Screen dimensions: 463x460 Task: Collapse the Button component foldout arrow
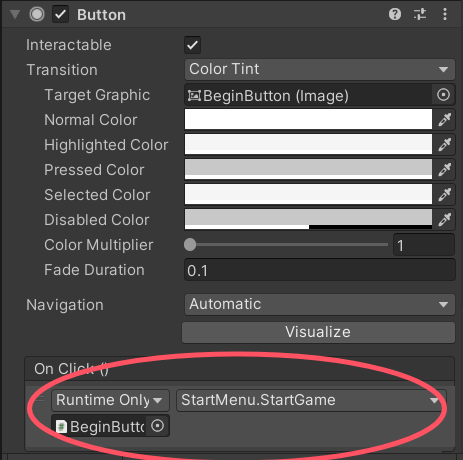pos(15,14)
